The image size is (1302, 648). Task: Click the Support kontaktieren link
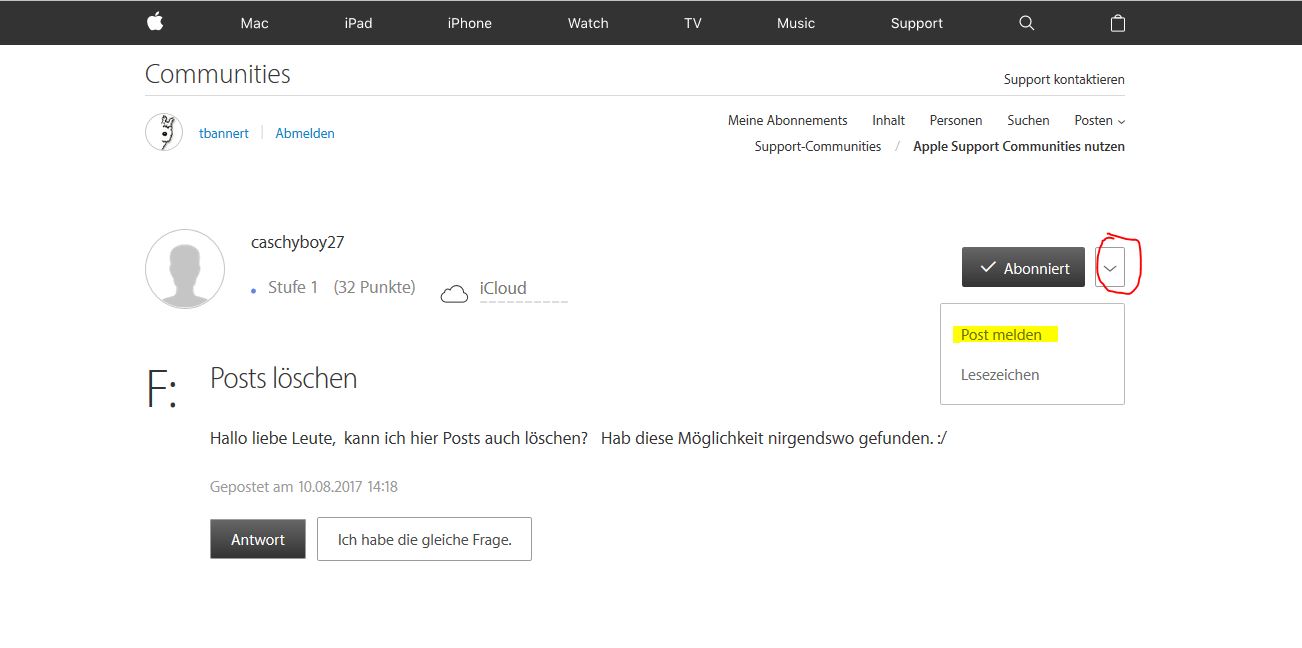pyautogui.click(x=1064, y=79)
